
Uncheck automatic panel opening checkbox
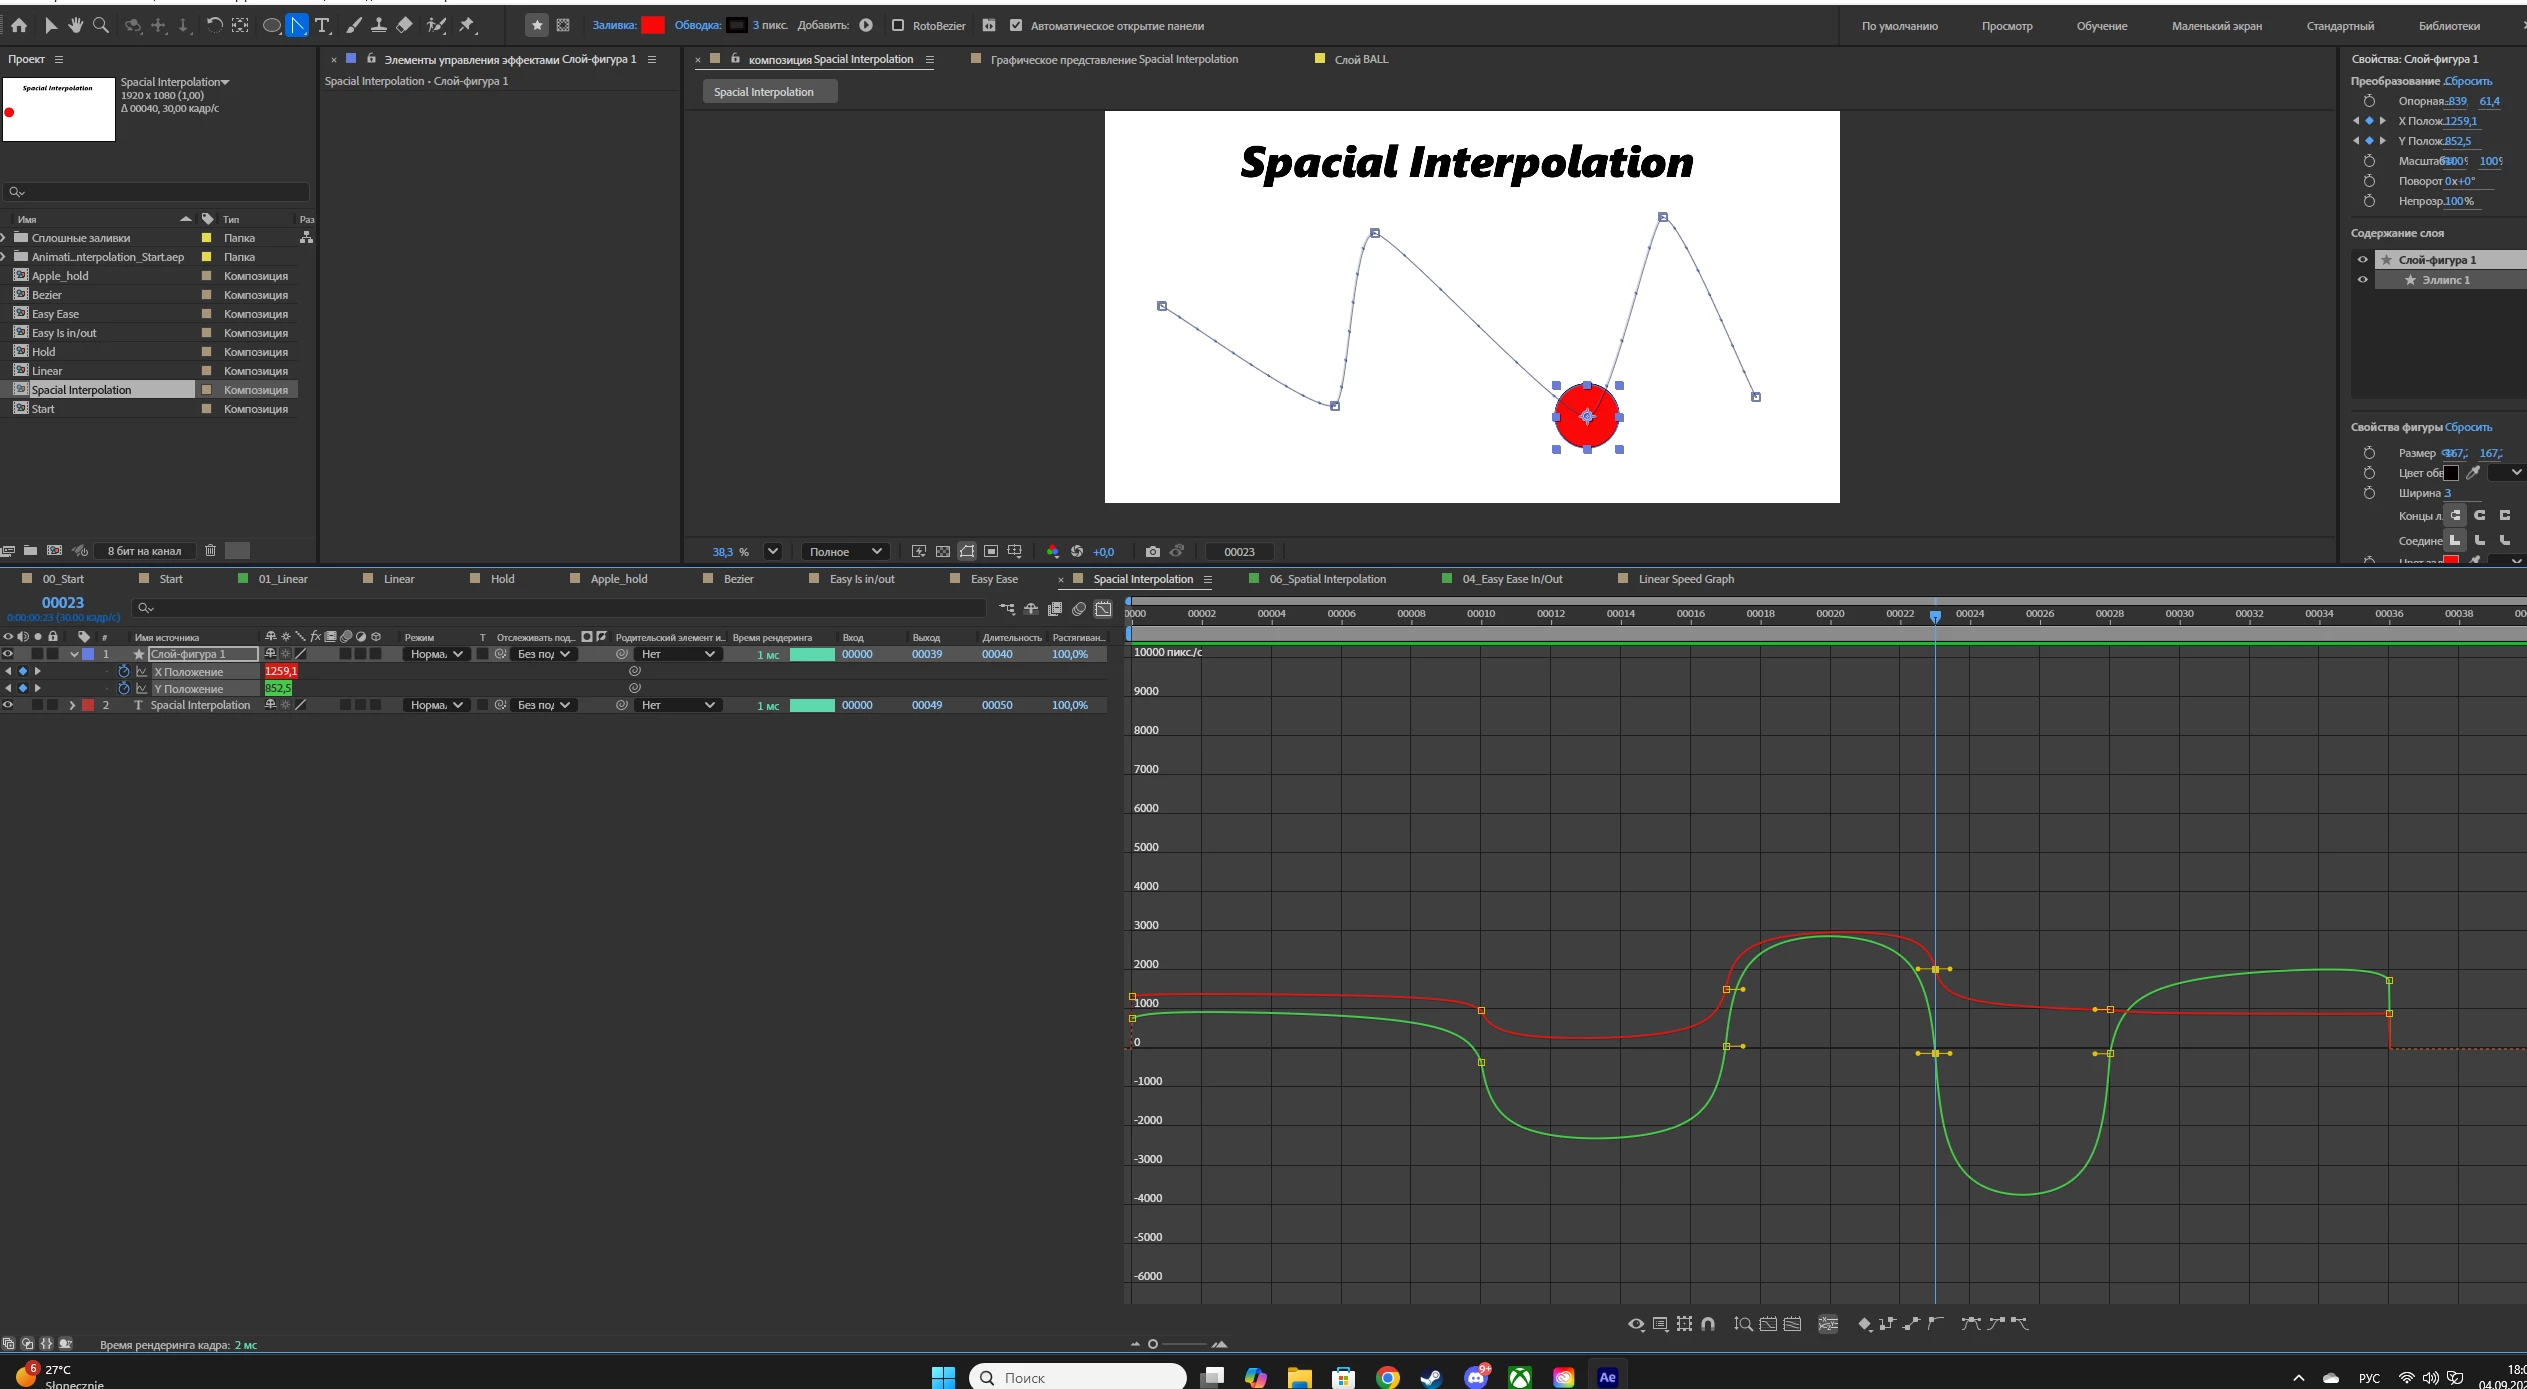(x=1016, y=25)
